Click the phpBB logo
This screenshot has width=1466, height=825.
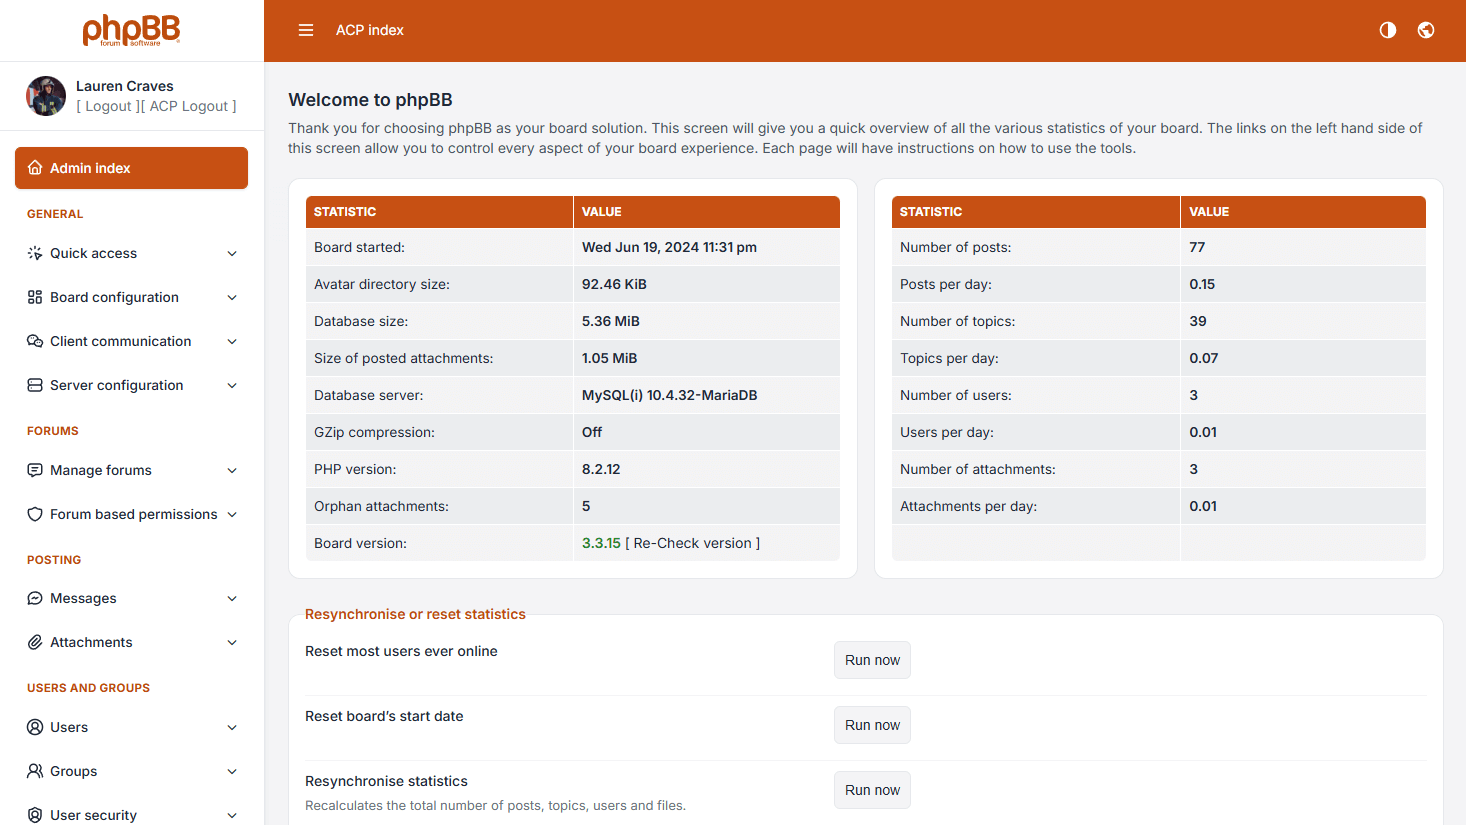(x=131, y=30)
